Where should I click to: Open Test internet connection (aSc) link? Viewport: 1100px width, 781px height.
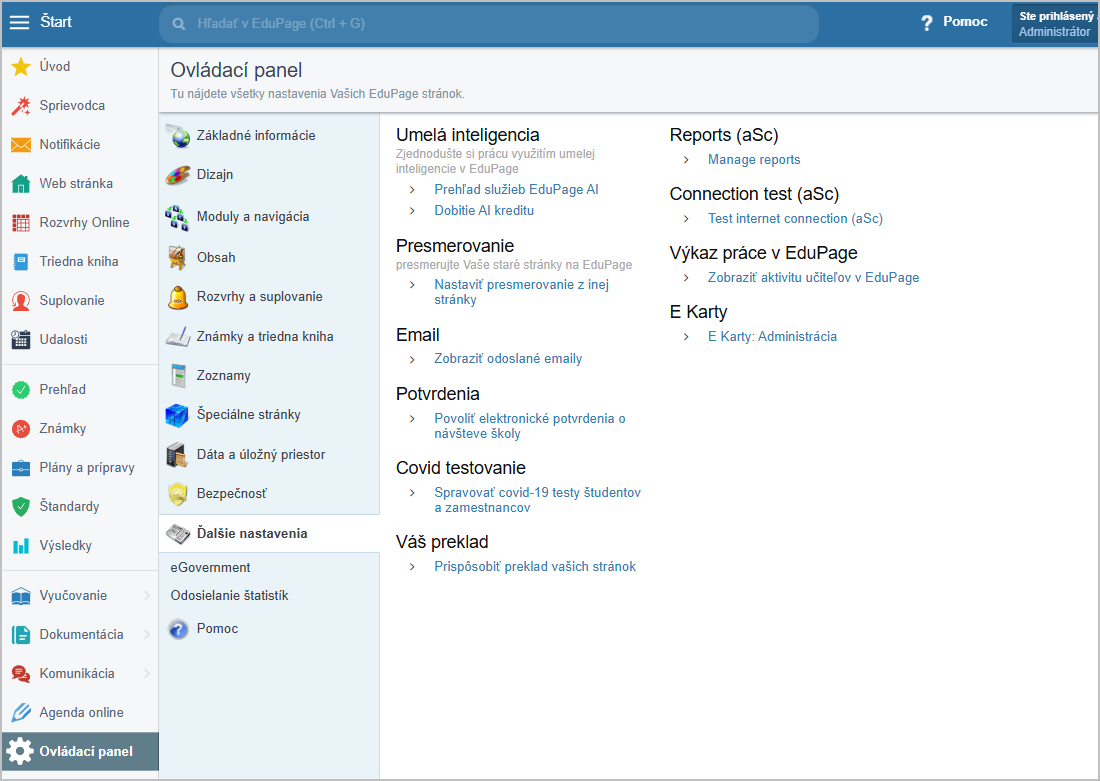[795, 218]
